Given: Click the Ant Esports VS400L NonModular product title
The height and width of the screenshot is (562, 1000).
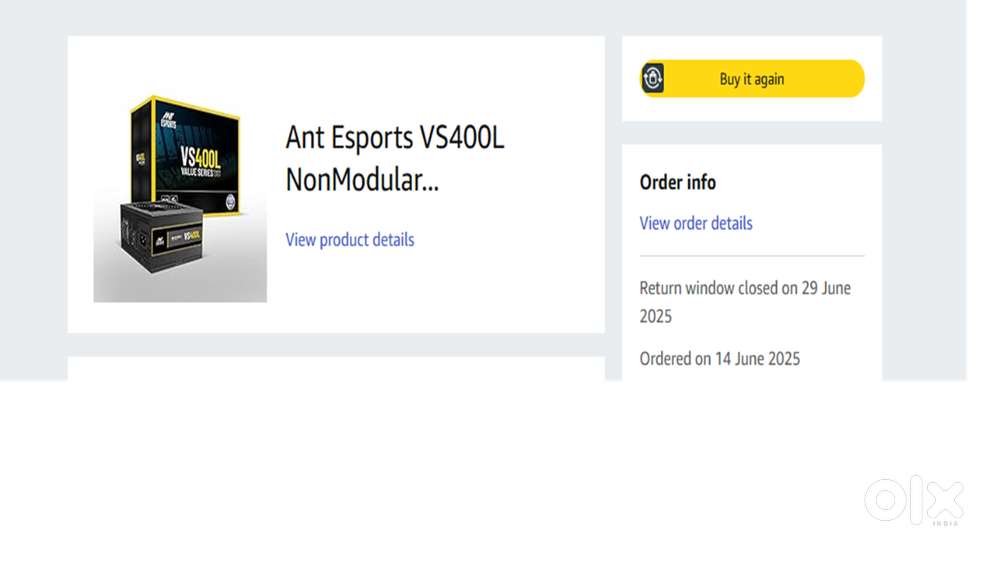Looking at the screenshot, I should (395, 159).
